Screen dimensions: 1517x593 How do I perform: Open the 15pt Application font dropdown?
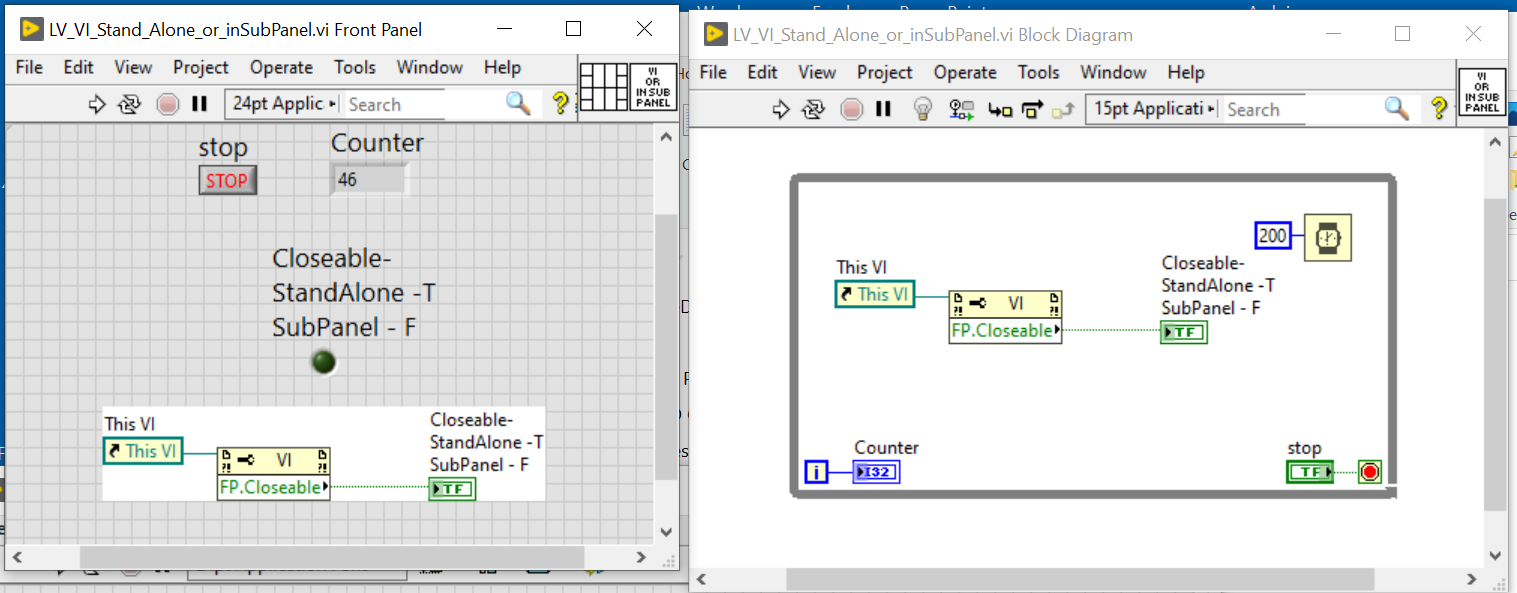point(1154,109)
